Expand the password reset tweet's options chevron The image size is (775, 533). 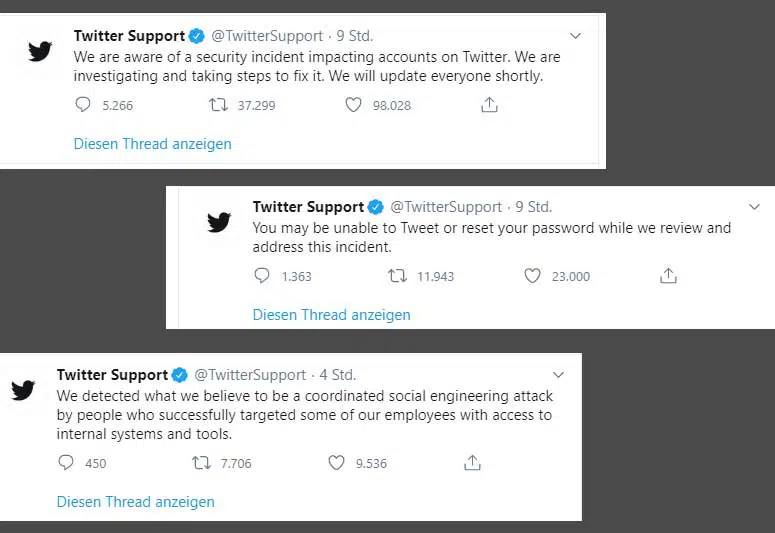[754, 207]
